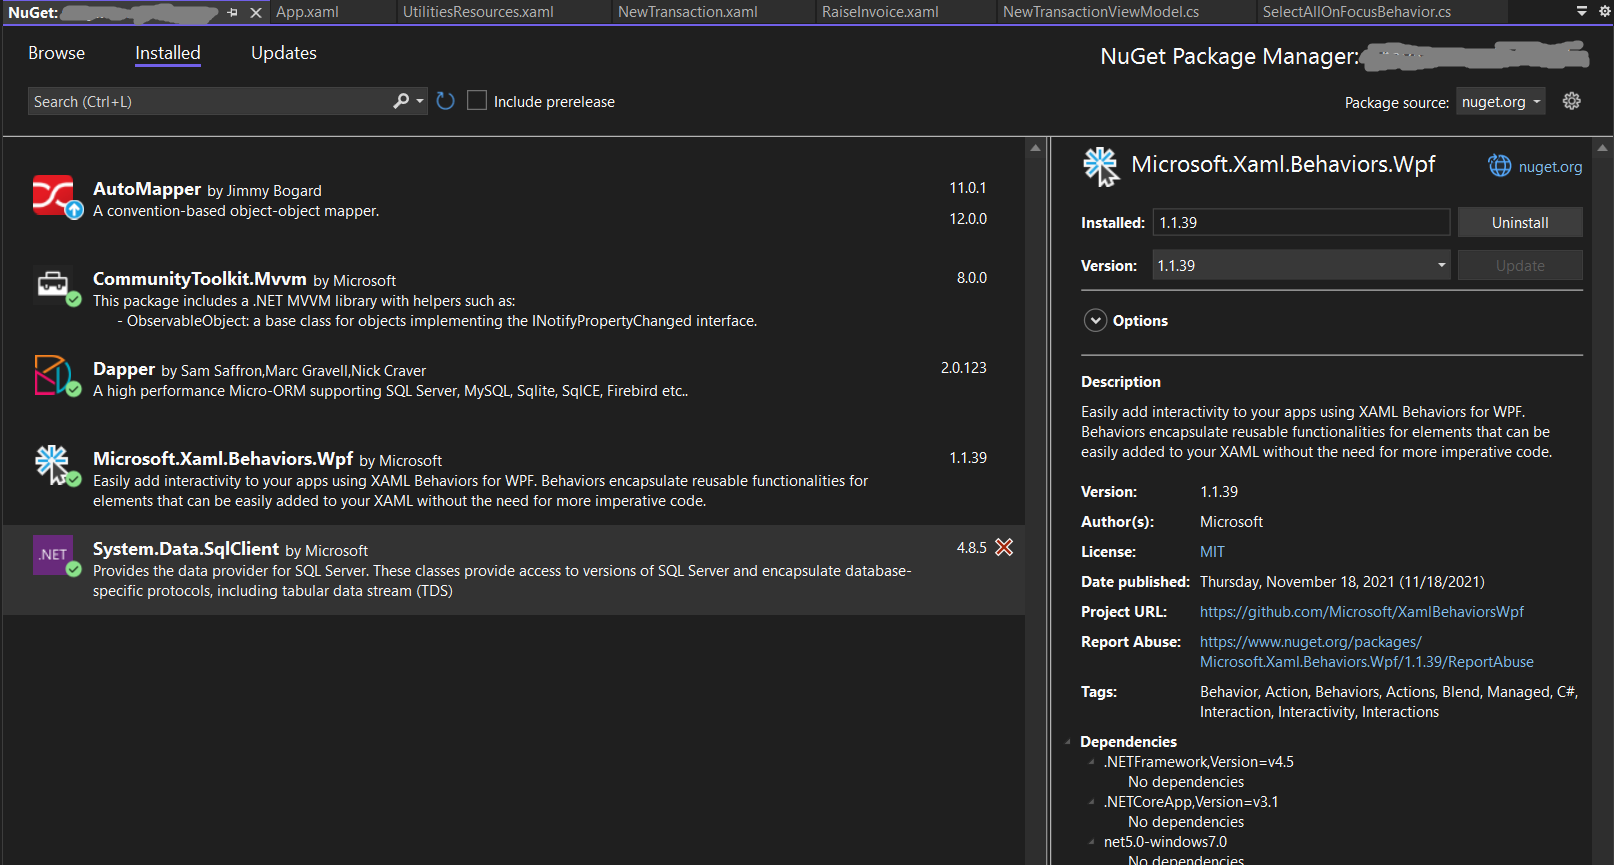Open the search box dropdown arrow
This screenshot has height=868, width=1614.
(x=420, y=101)
